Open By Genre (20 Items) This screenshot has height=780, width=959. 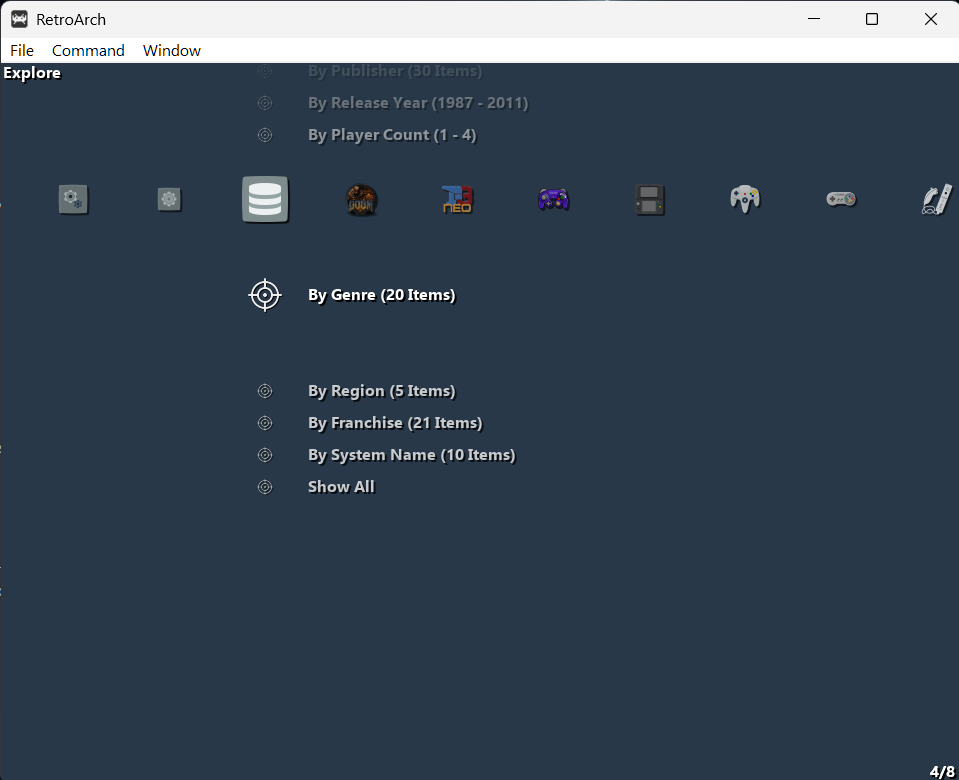pyautogui.click(x=381, y=295)
